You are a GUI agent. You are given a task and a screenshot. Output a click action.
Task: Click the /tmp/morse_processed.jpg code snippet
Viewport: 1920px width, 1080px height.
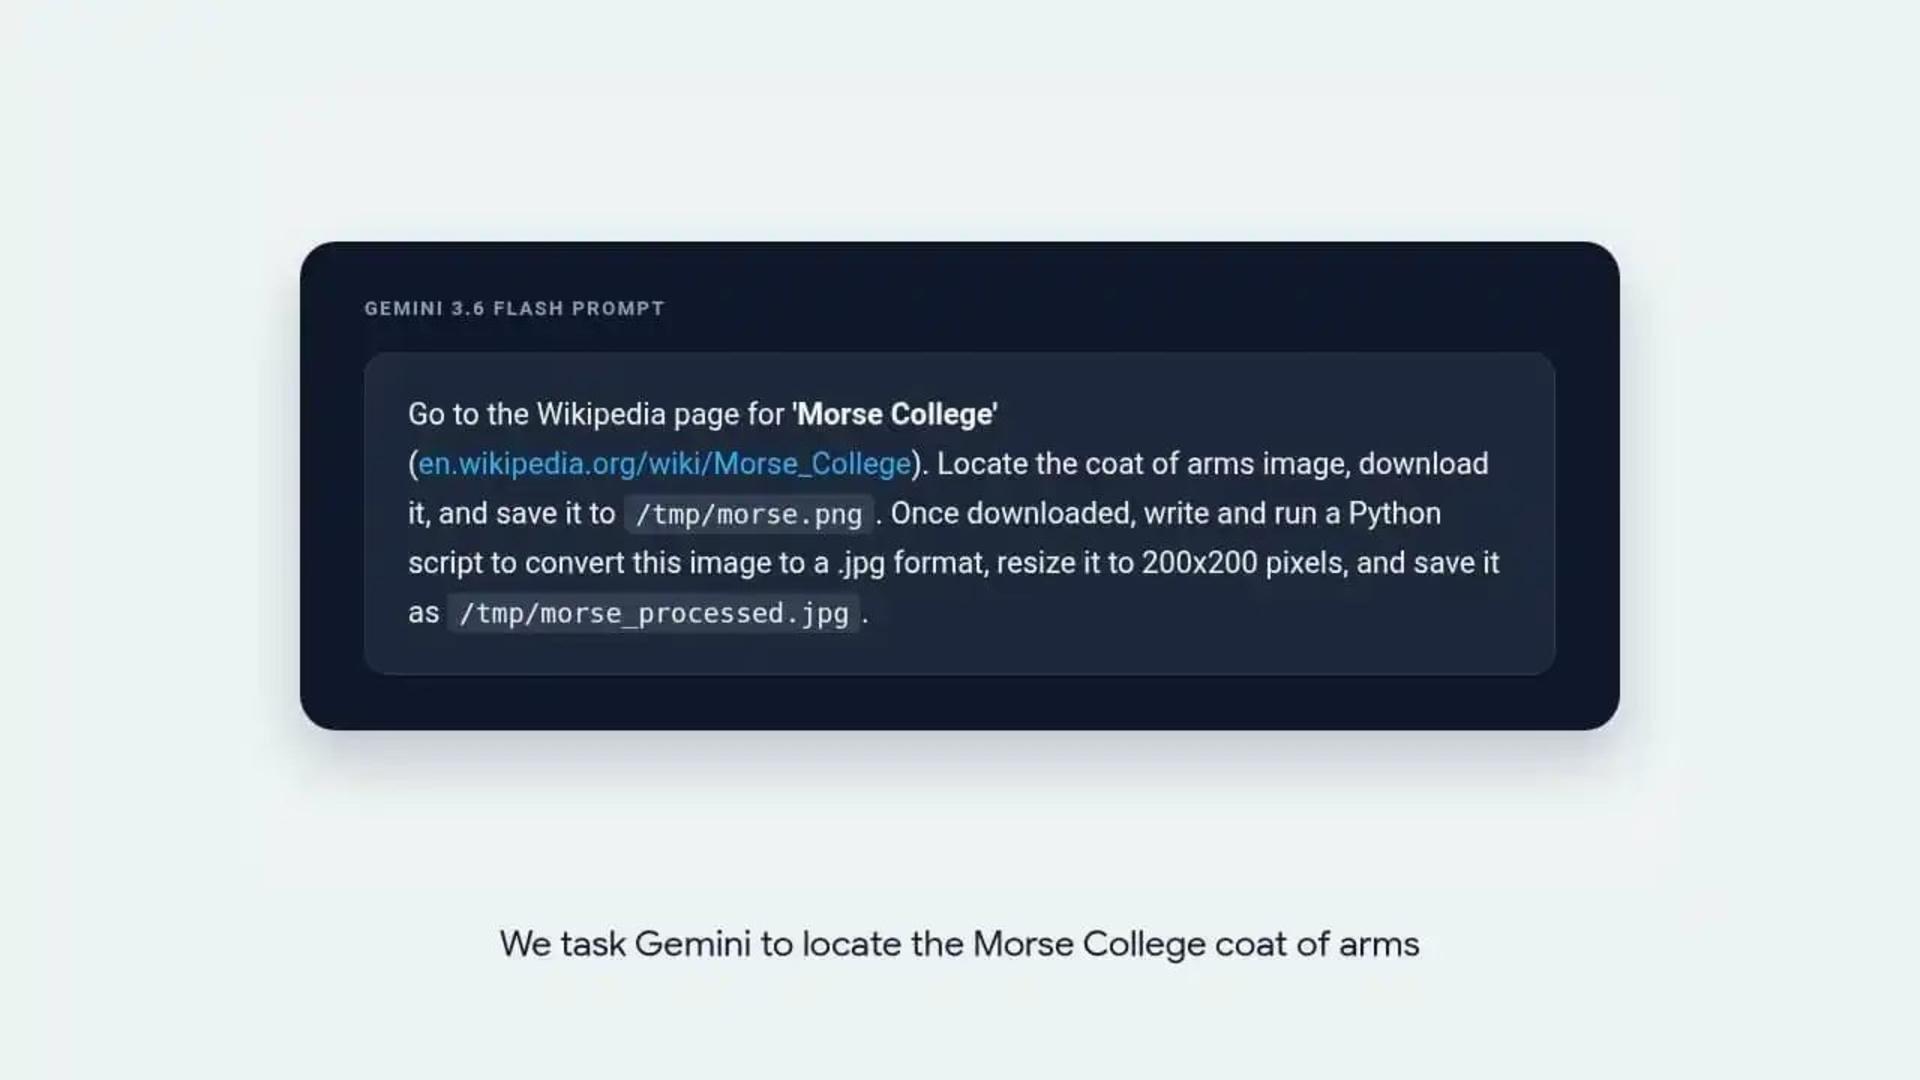tap(654, 613)
